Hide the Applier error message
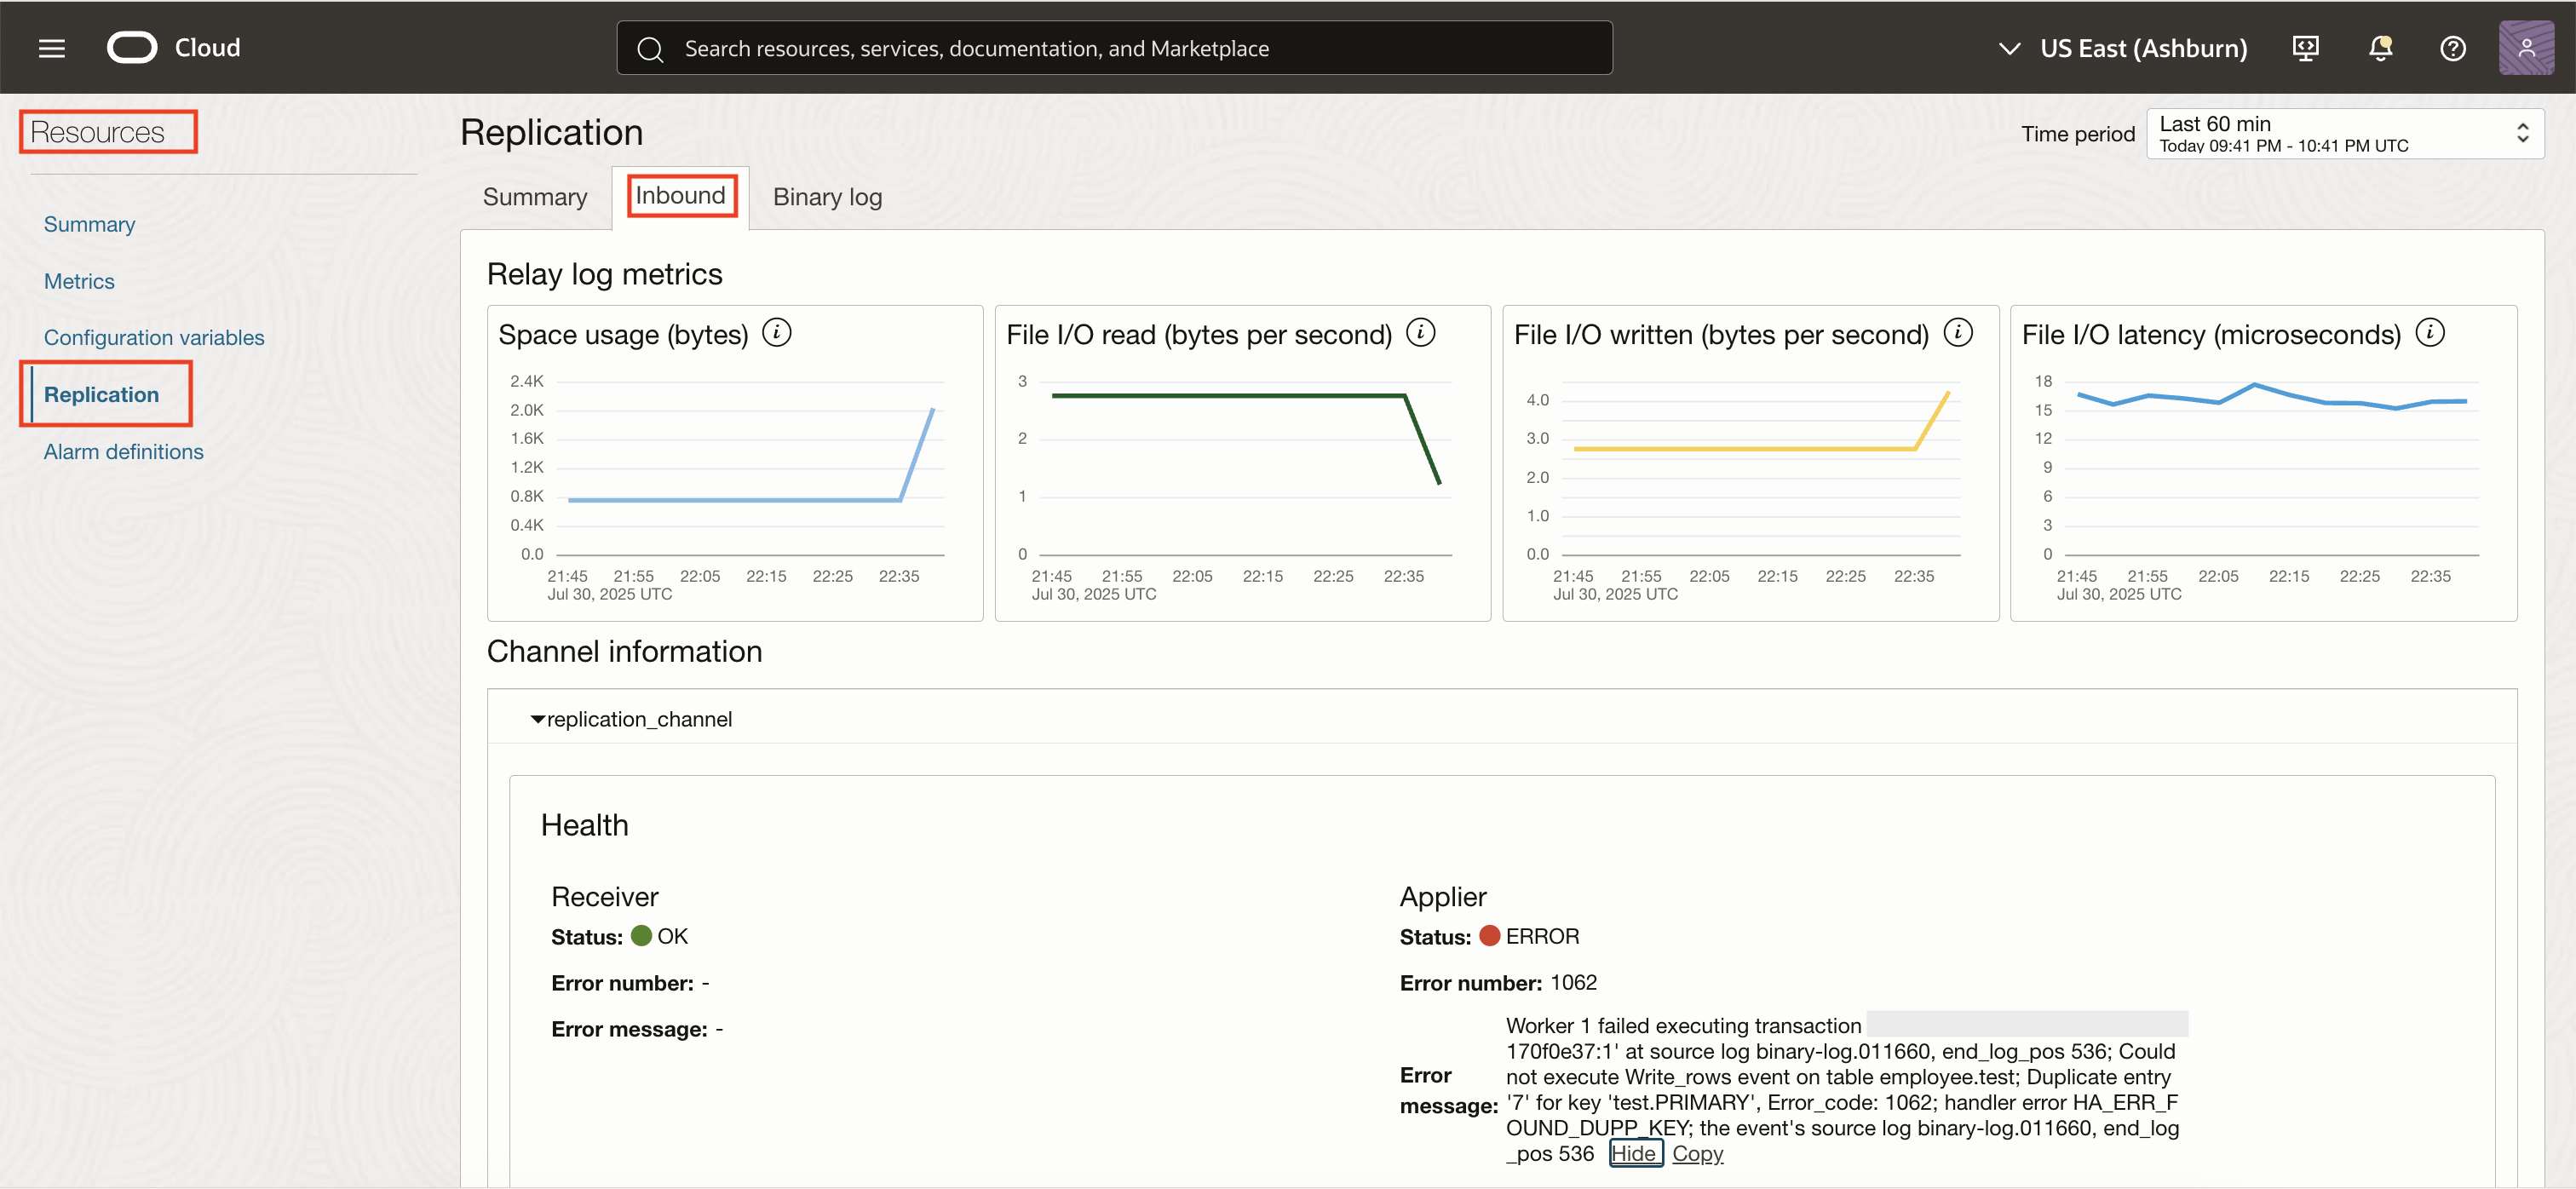Screen dimensions: 2576x1189 [1635, 1153]
